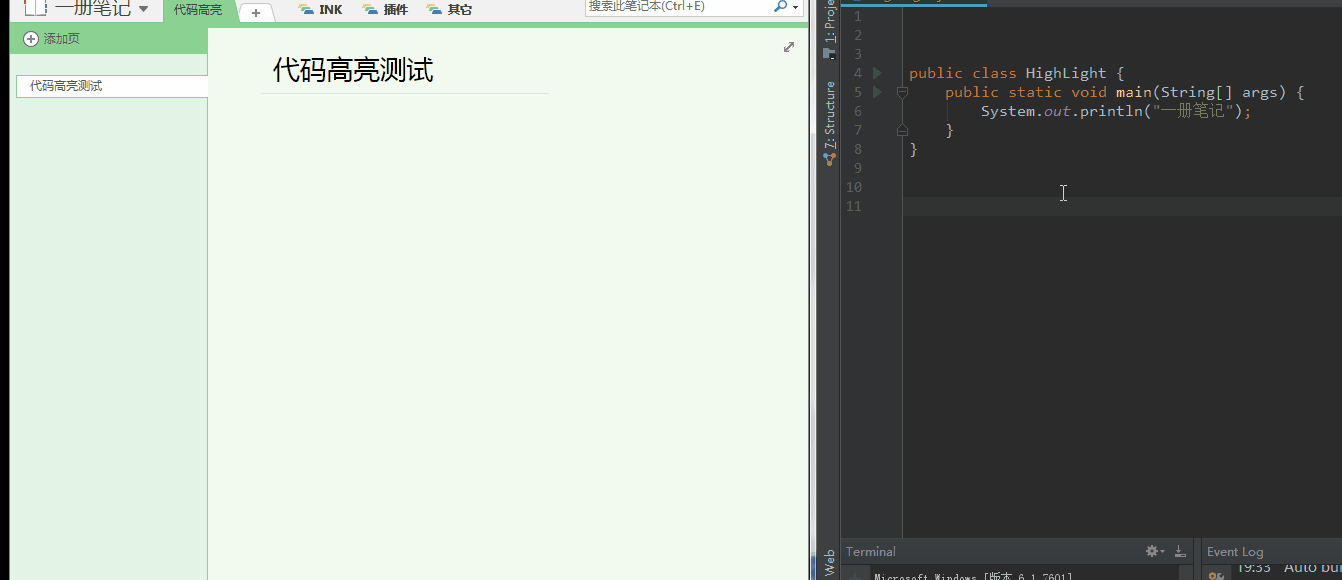
Task: Open the 一册笔记 notebook dropdown
Action: [144, 9]
